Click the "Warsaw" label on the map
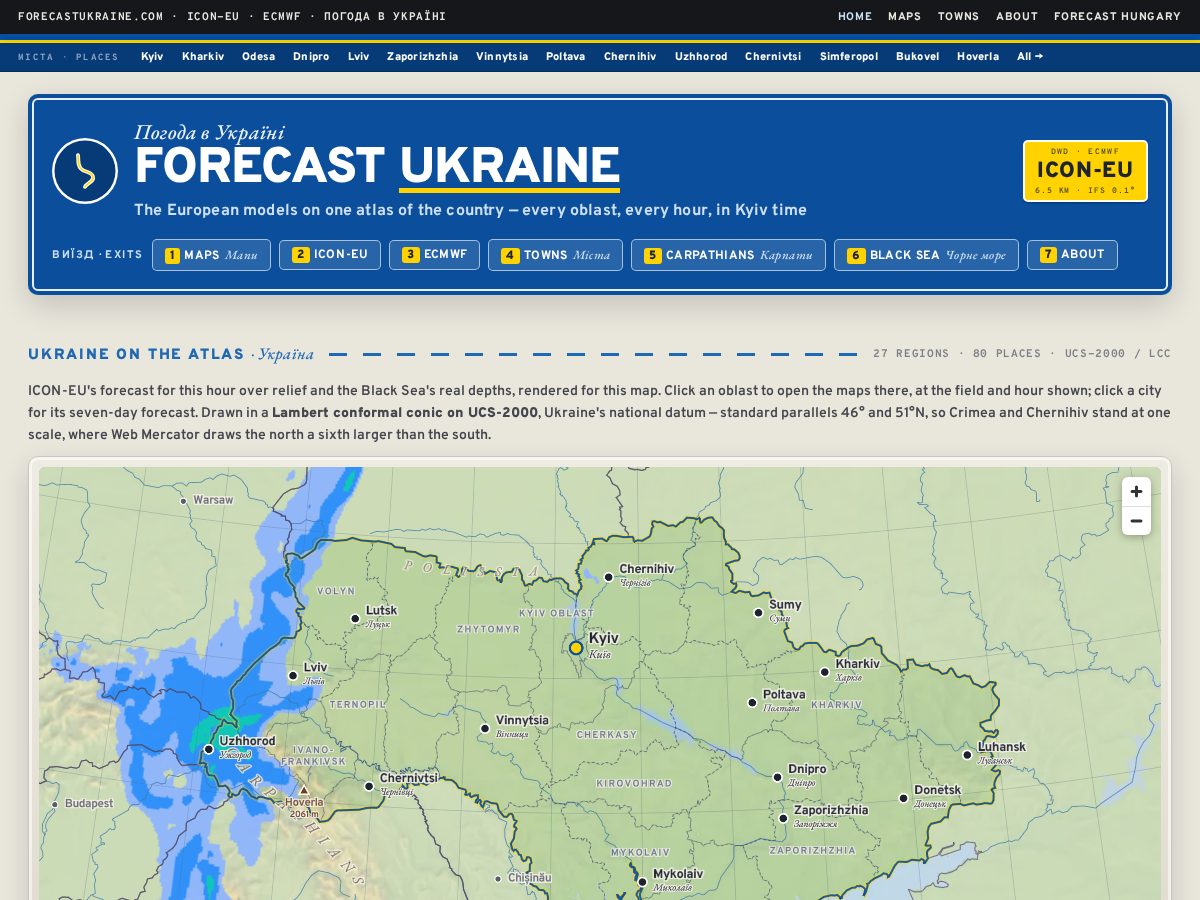 coord(213,500)
